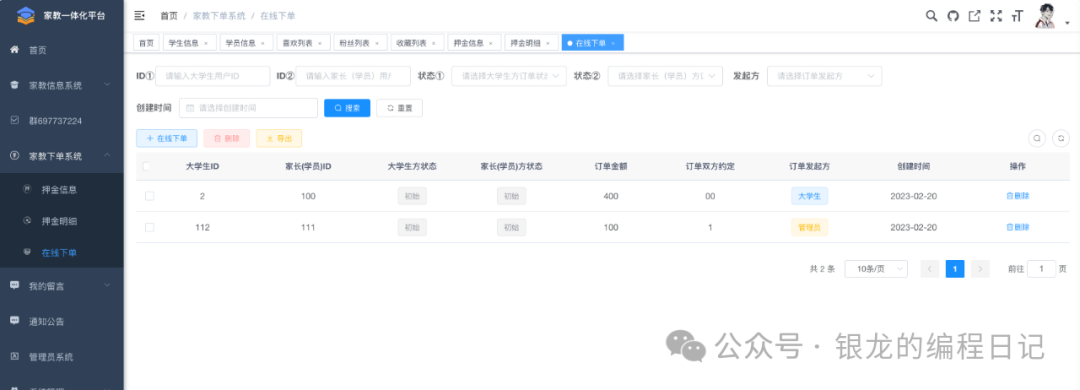Screen dimensions: 1080x390
Task: Click the 管理员系统 sidebar icon
Action: [14, 356]
